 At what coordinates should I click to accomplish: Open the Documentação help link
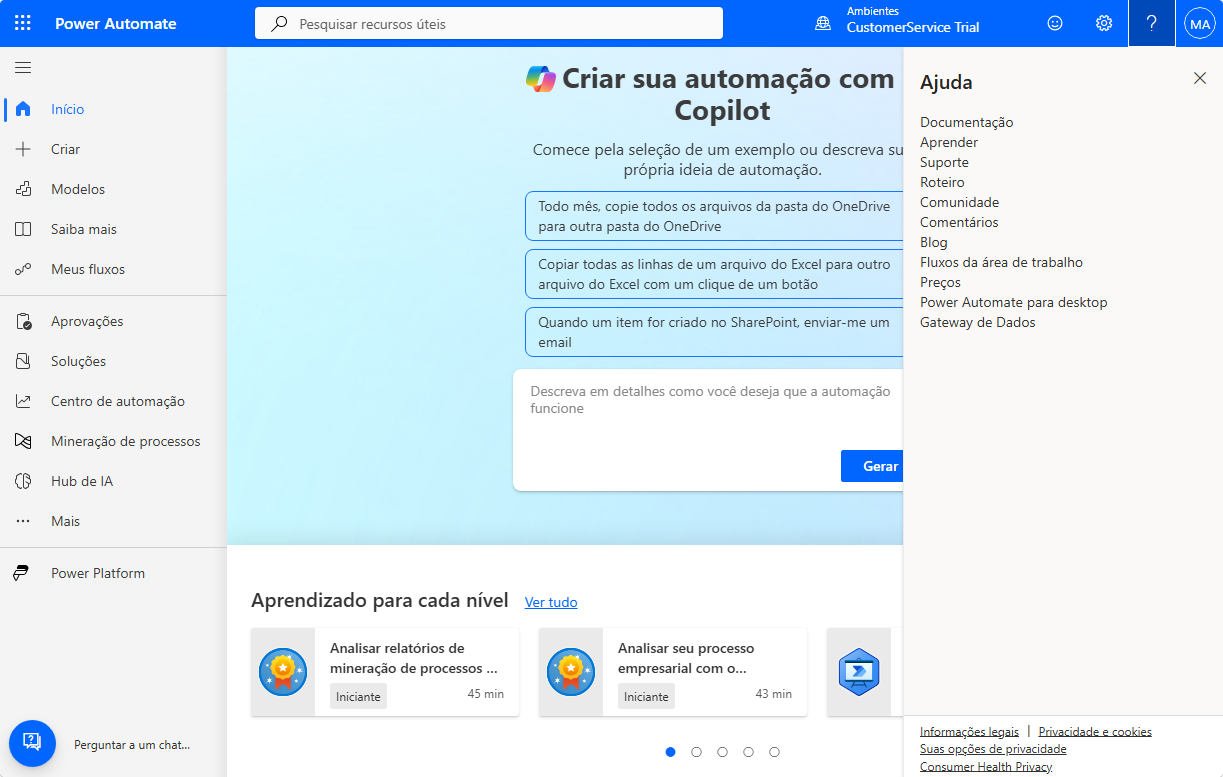point(967,122)
